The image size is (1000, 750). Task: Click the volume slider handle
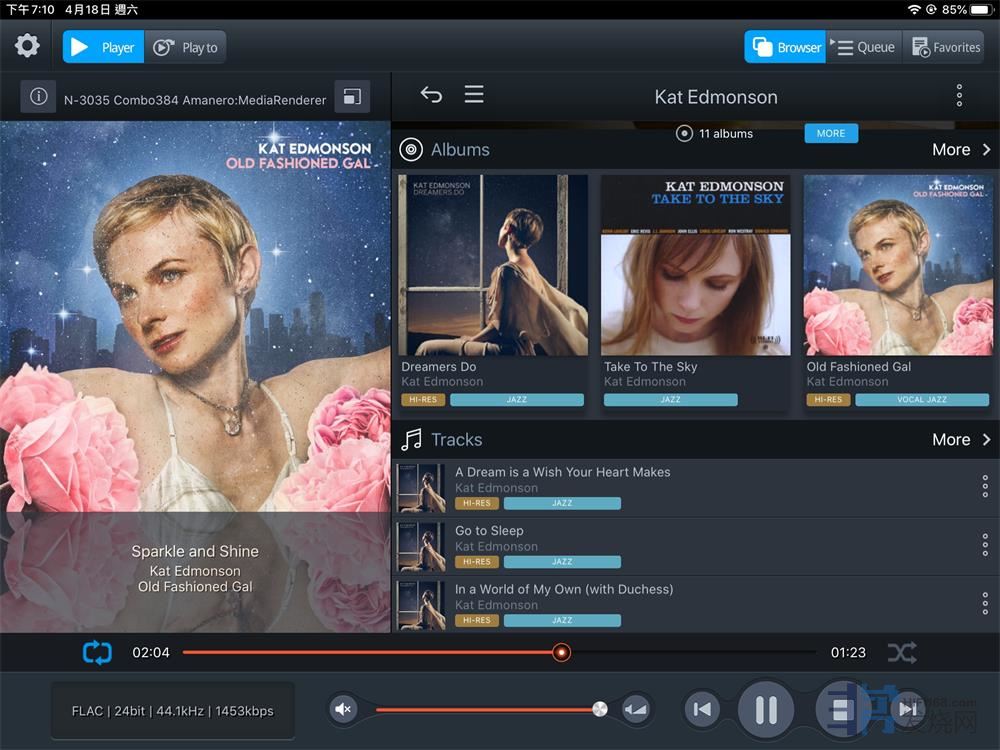click(599, 710)
